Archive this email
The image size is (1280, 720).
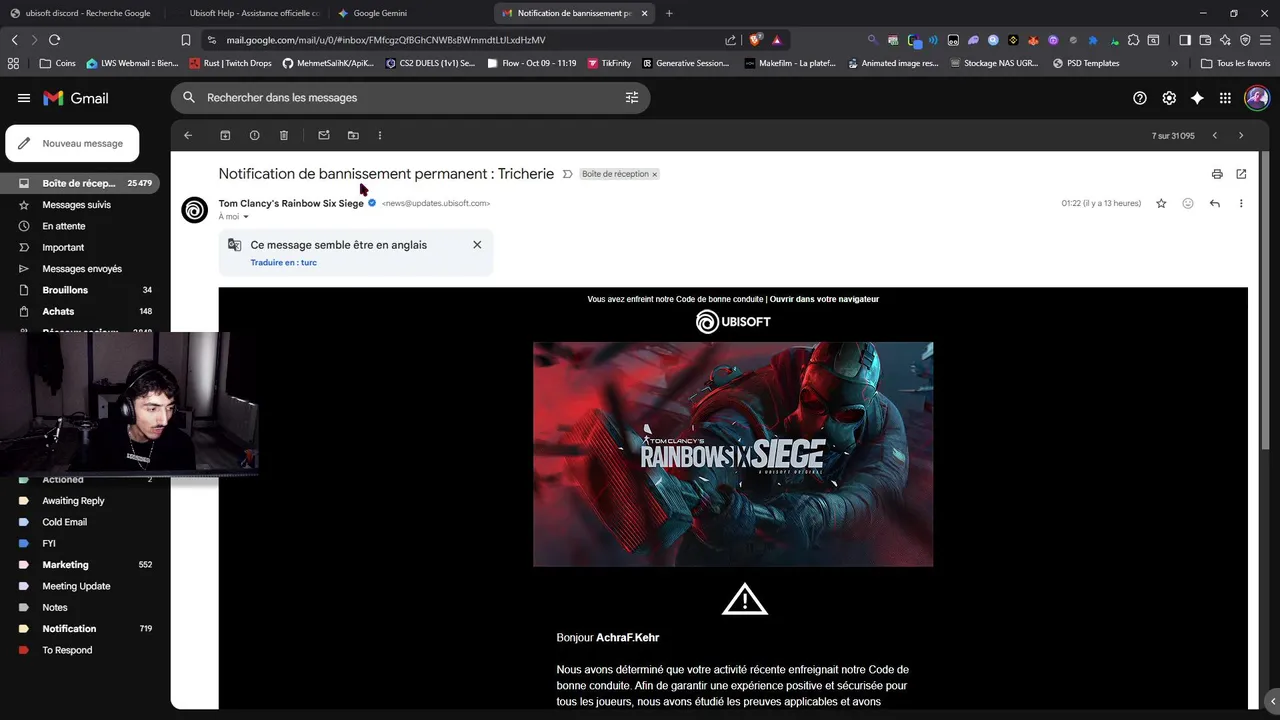(x=225, y=135)
